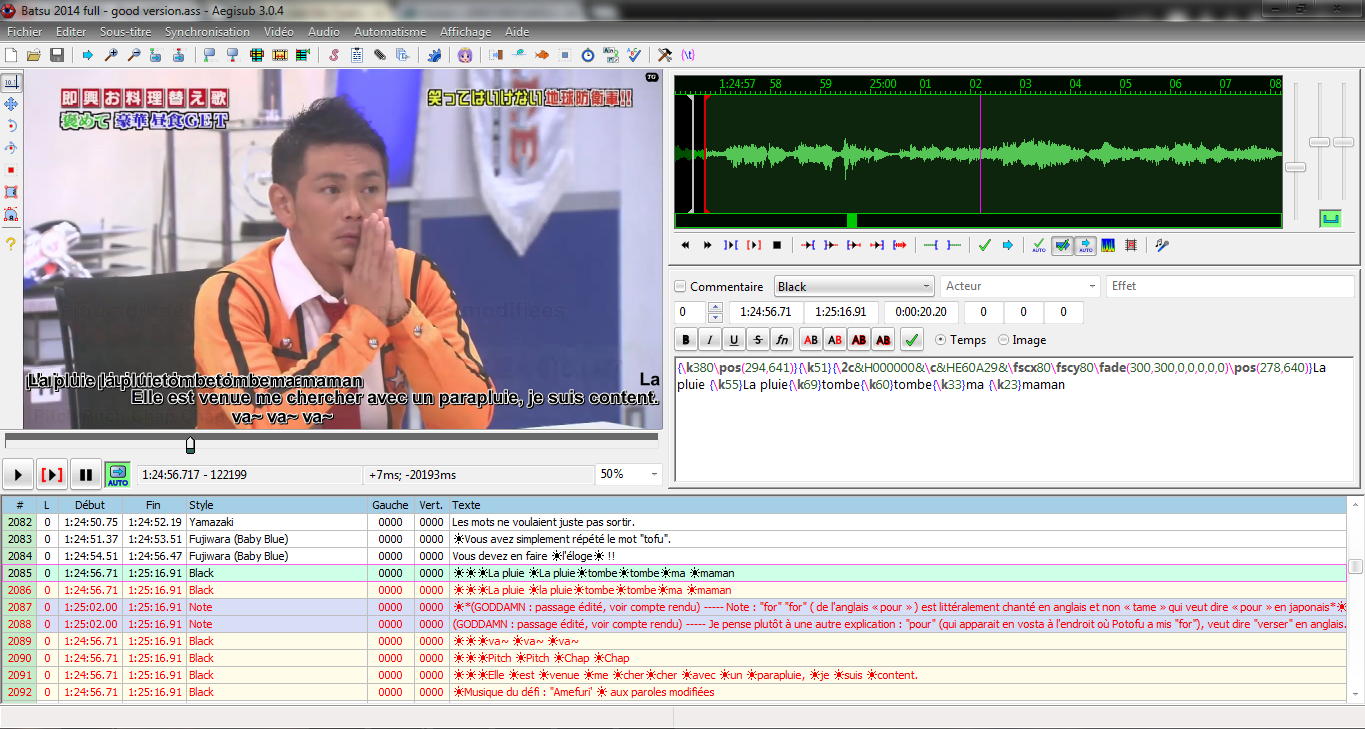Open the Automatisme menu

point(390,32)
